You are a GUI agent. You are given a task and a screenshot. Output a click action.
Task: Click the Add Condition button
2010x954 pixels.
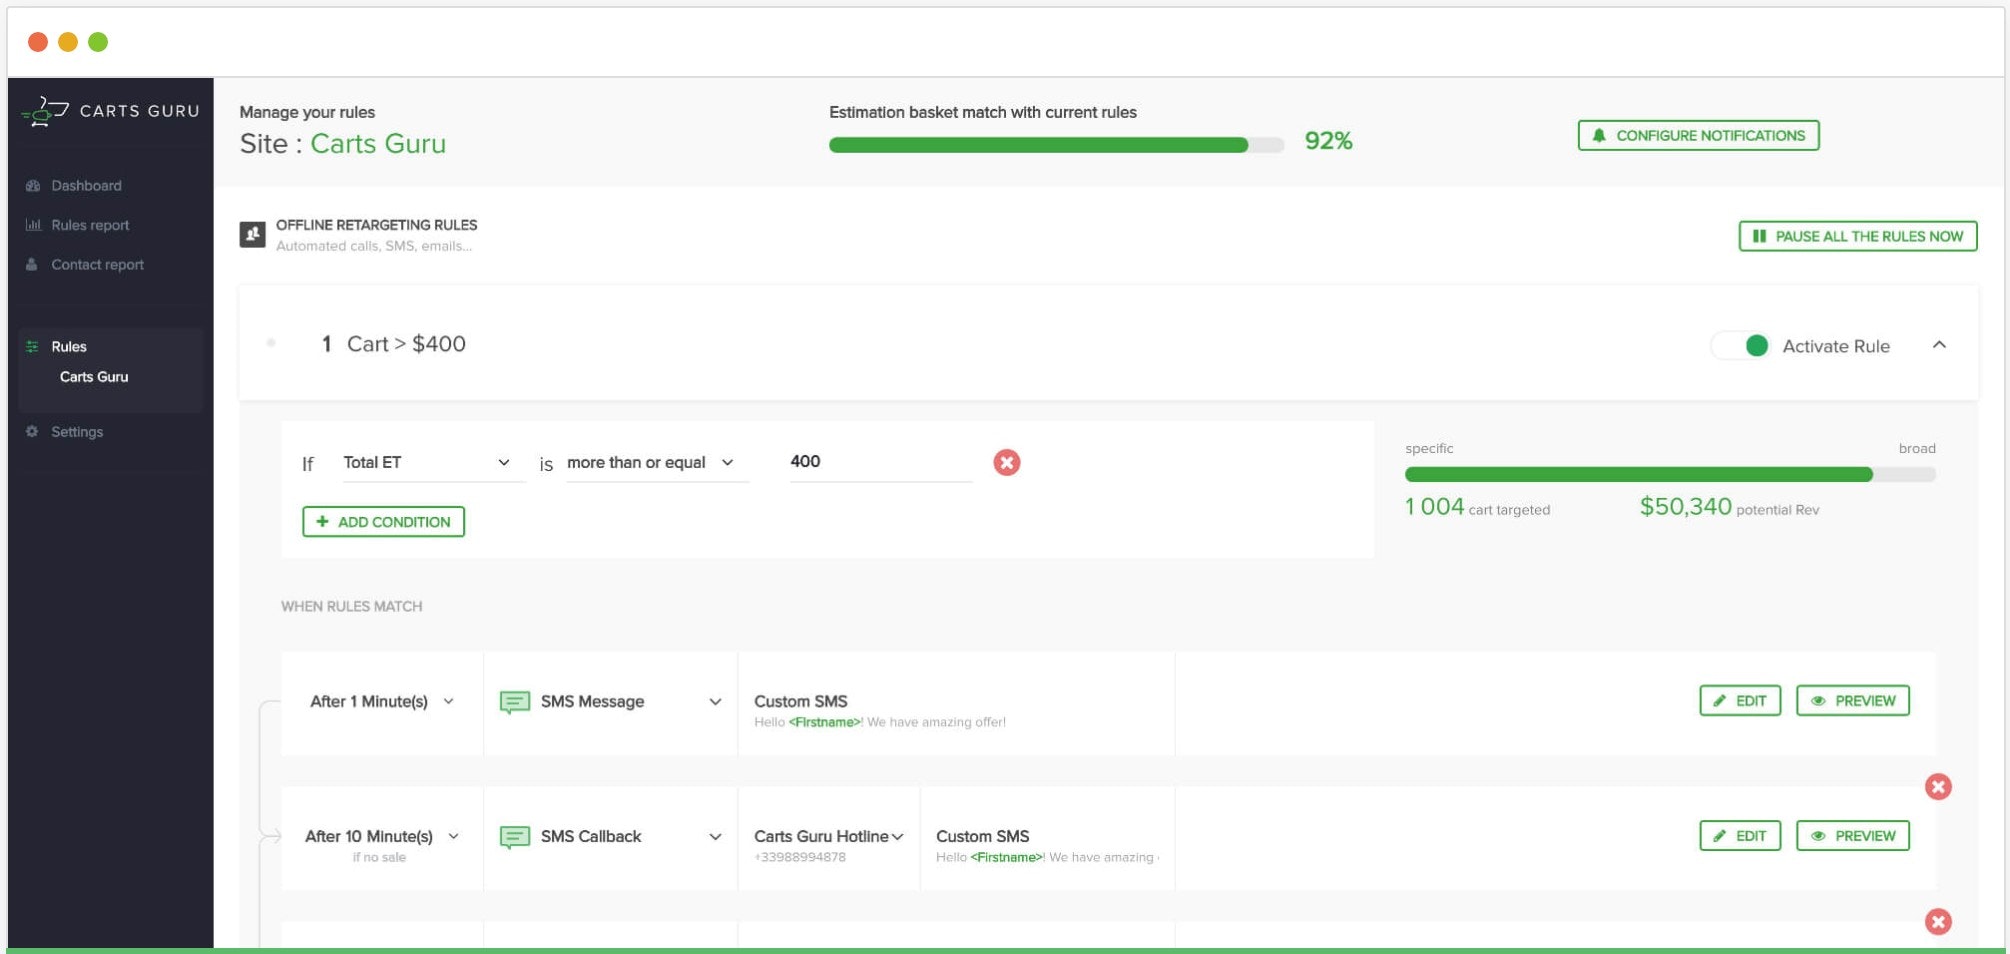[384, 522]
